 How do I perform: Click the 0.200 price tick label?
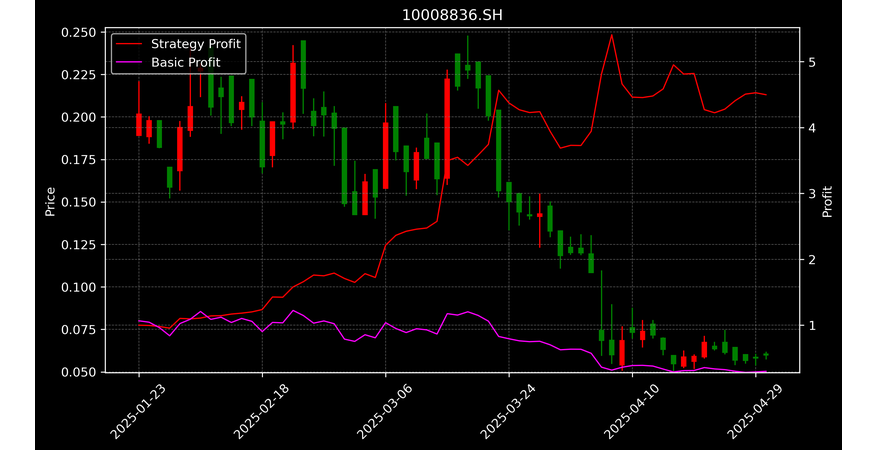pyautogui.click(x=78, y=118)
